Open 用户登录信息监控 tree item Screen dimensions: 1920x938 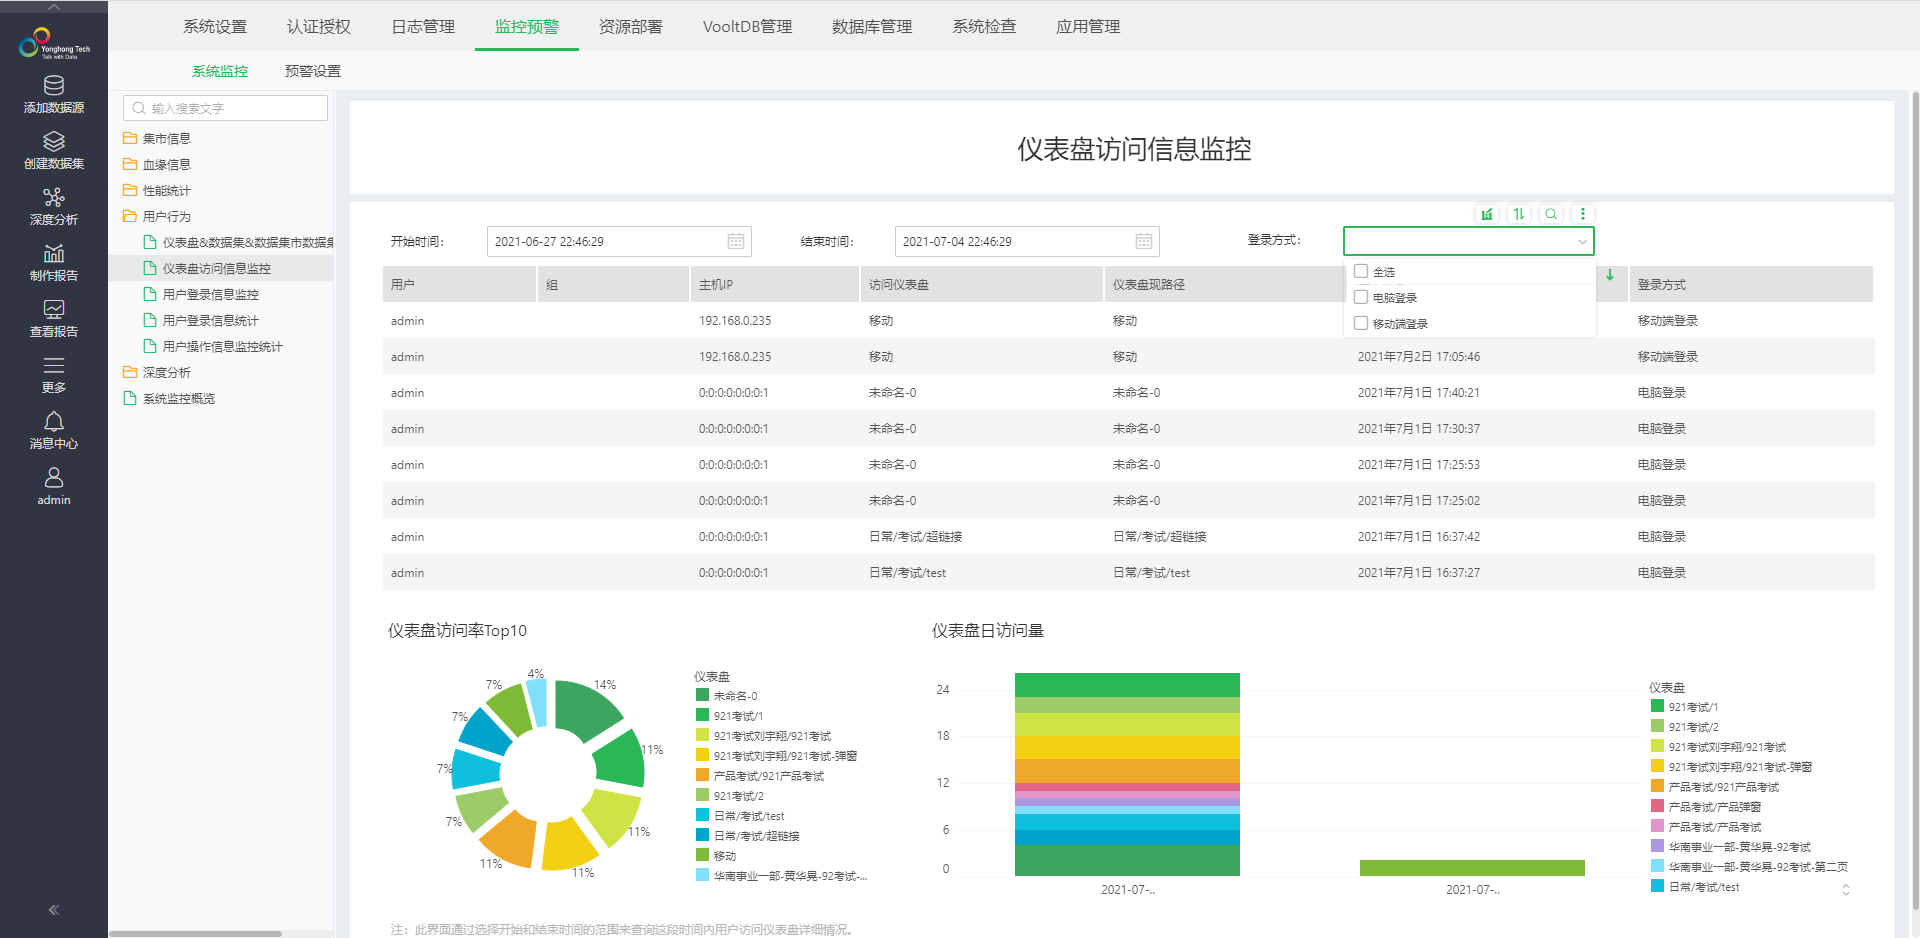[x=211, y=294]
